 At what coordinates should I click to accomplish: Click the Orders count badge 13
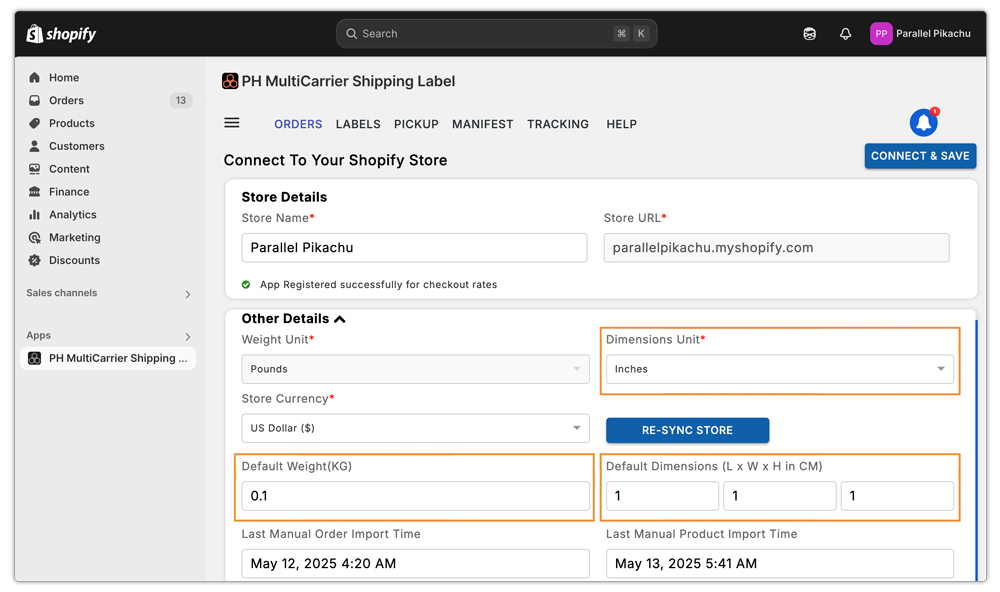tap(180, 101)
